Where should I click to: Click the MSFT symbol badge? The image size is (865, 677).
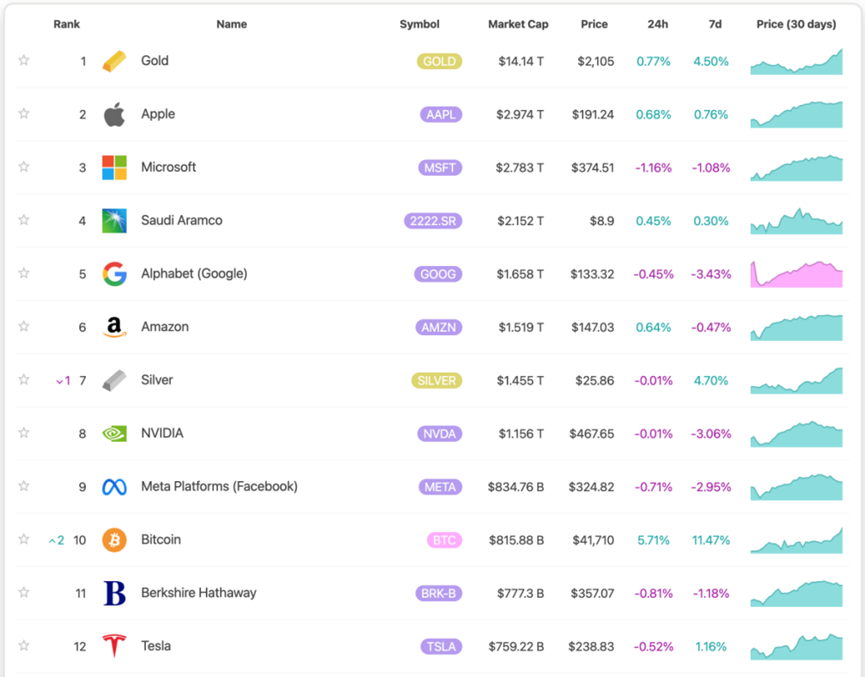tap(440, 168)
